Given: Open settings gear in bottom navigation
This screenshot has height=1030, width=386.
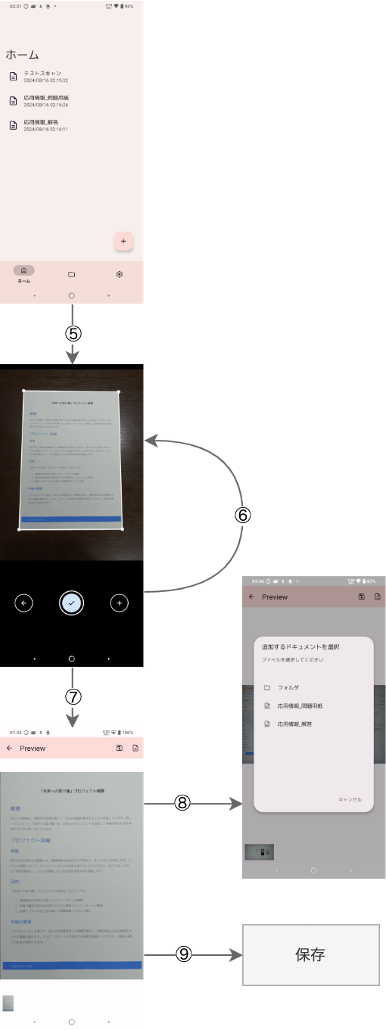Looking at the screenshot, I should [119, 275].
